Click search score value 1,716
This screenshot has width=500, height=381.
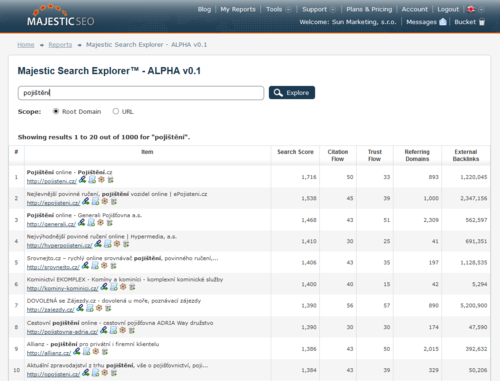[x=309, y=177]
